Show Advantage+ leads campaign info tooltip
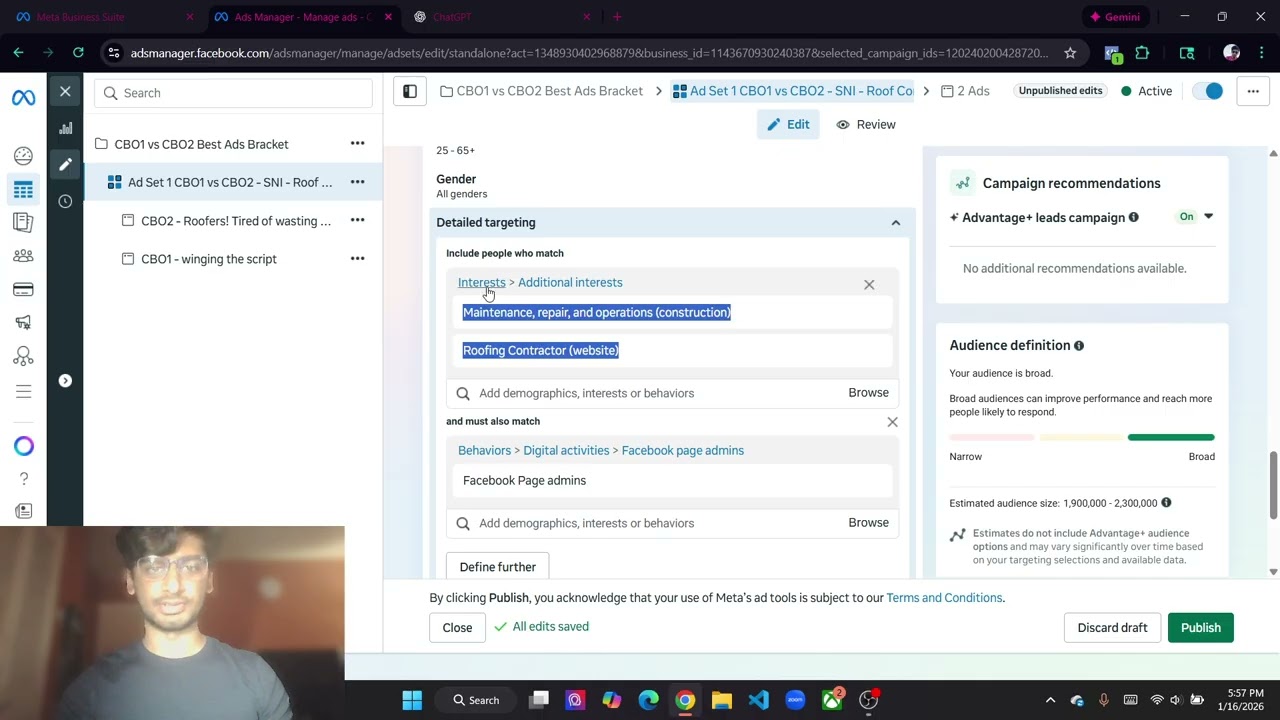The image size is (1280, 720). tap(1133, 217)
